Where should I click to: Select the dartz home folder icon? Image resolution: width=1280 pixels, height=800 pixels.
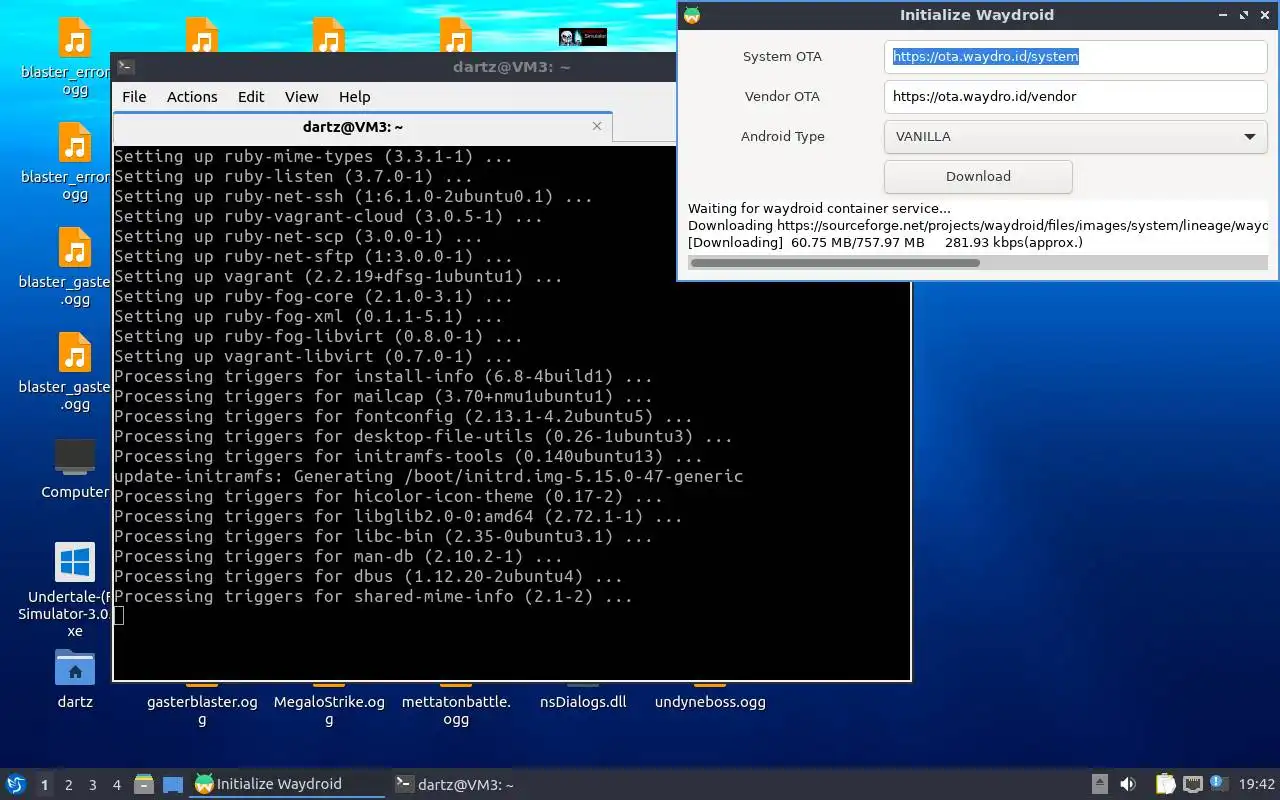tap(75, 678)
